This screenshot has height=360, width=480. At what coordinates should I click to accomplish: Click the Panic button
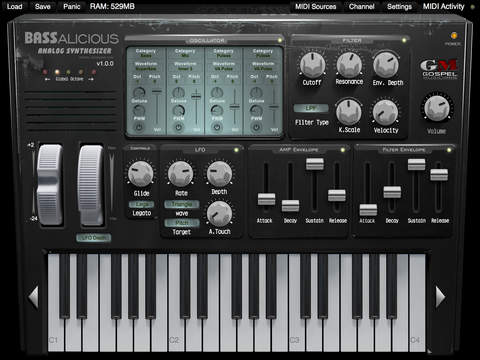click(72, 6)
